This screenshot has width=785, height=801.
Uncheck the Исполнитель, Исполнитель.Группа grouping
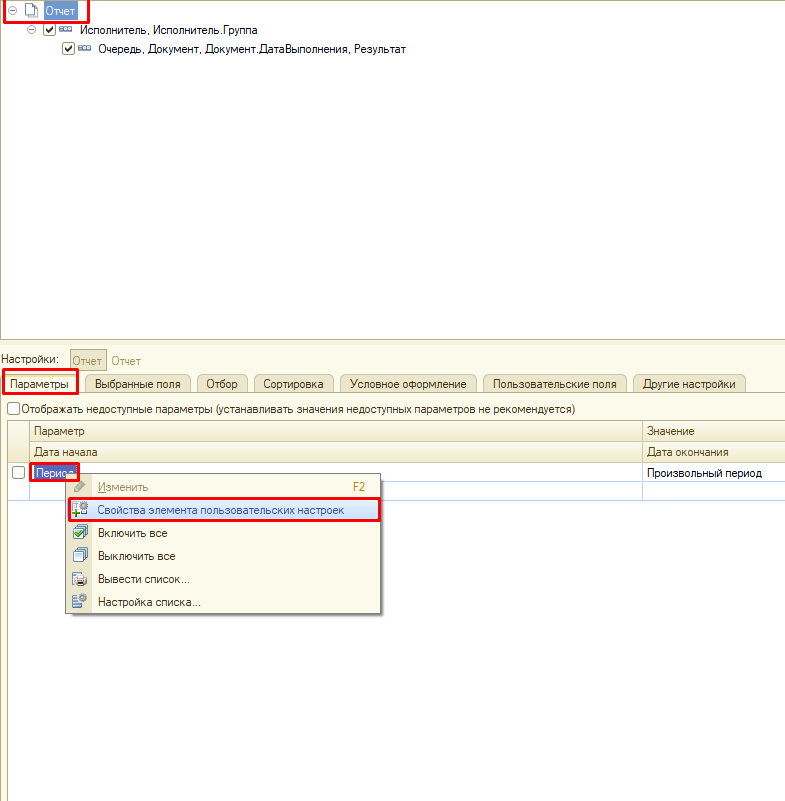(49, 30)
